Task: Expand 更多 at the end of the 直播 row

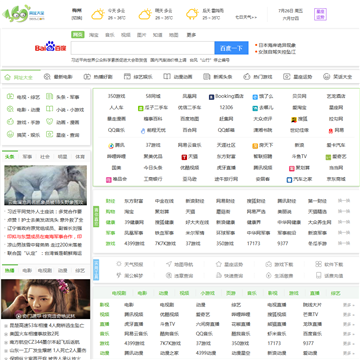Action: point(349,324)
